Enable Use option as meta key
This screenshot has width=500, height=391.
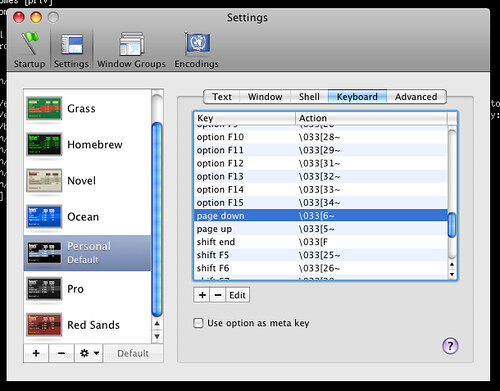[x=198, y=323]
